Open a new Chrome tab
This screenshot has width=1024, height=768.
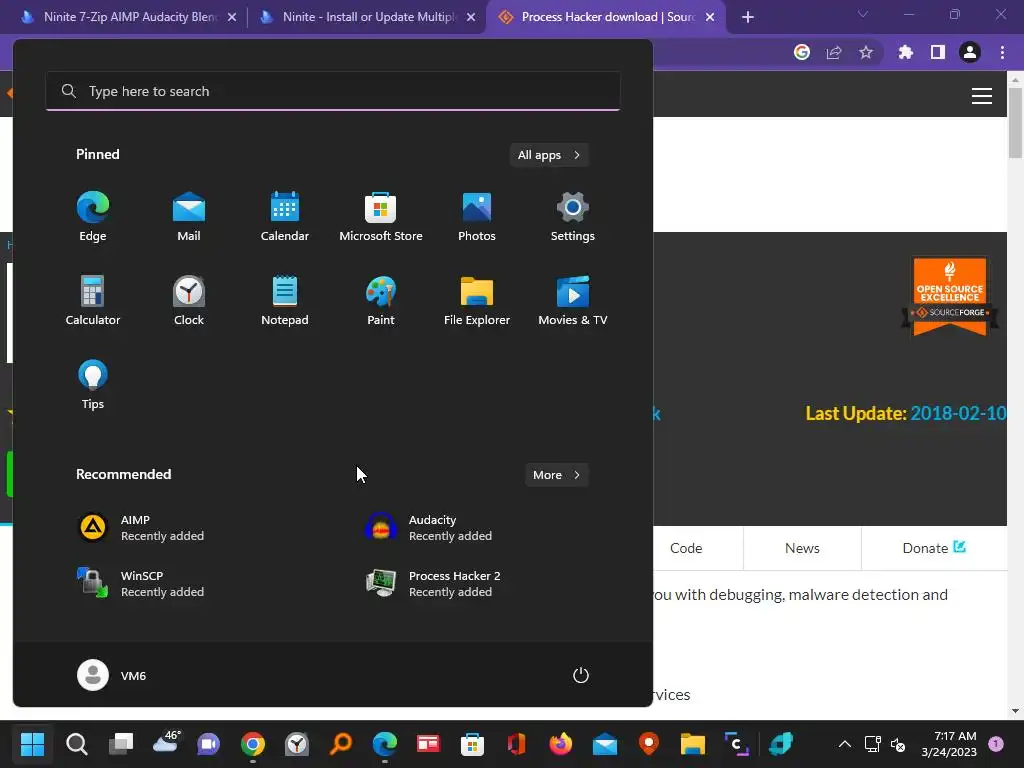[748, 18]
